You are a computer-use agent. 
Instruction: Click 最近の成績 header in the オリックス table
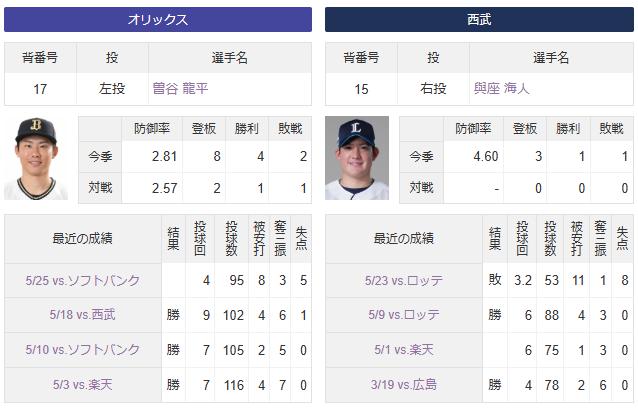tap(82, 238)
